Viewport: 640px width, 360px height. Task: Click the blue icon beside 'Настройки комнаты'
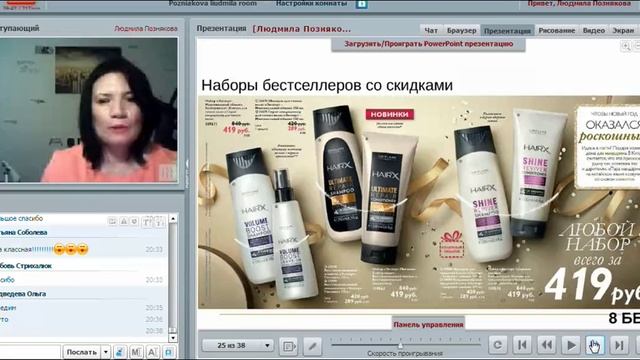point(362,4)
